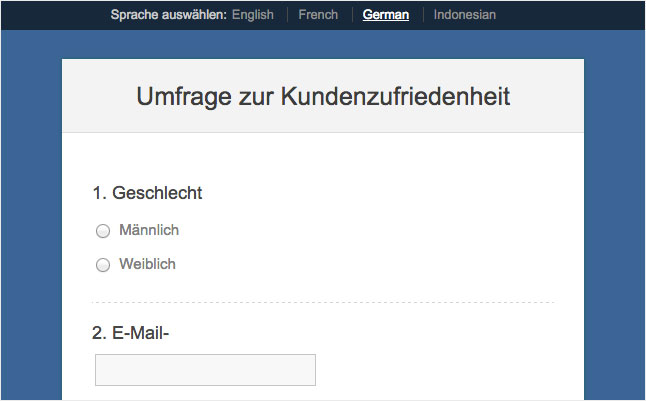Click the blue background left of the form
The height and width of the screenshot is (401, 646).
tap(30, 220)
